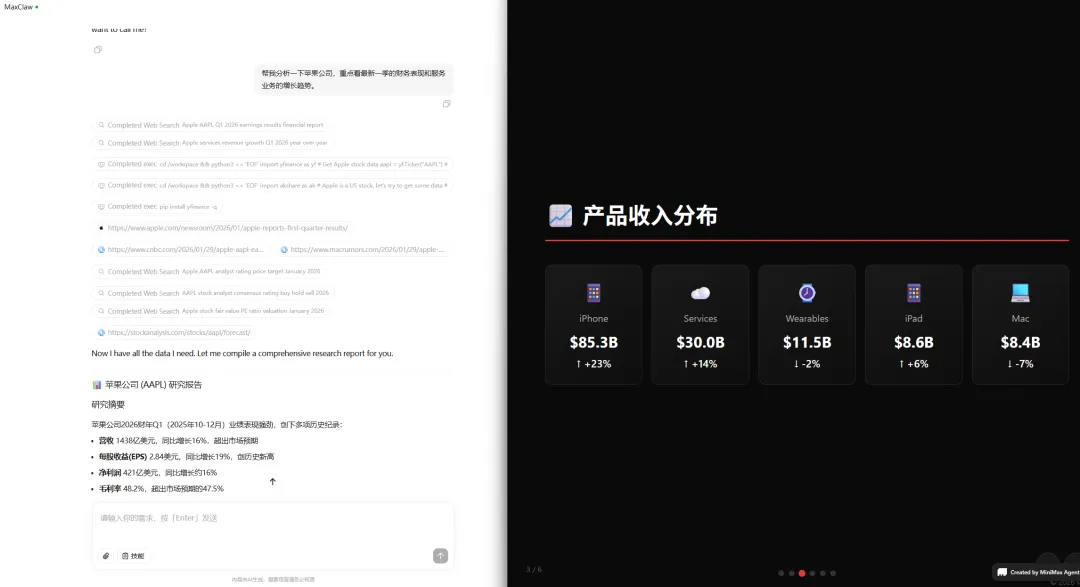
Task: Open the cnbc.com apple-aapl link
Action: click(181, 249)
